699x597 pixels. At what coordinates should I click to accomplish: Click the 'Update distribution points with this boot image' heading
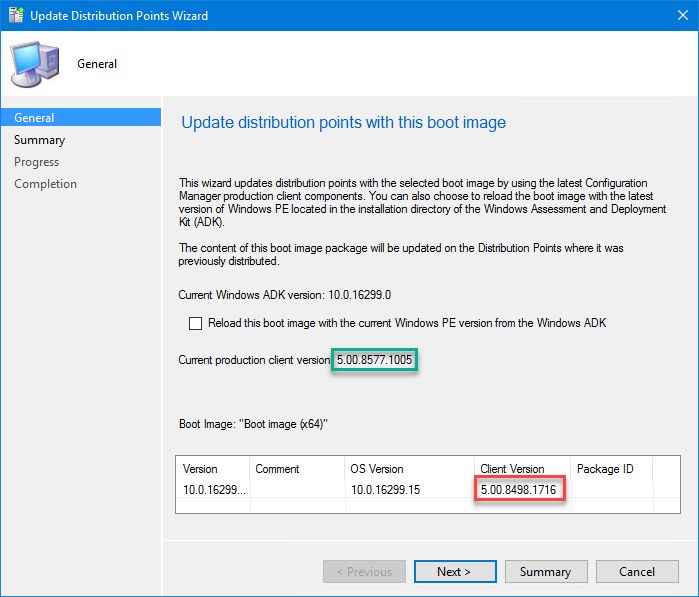[343, 122]
